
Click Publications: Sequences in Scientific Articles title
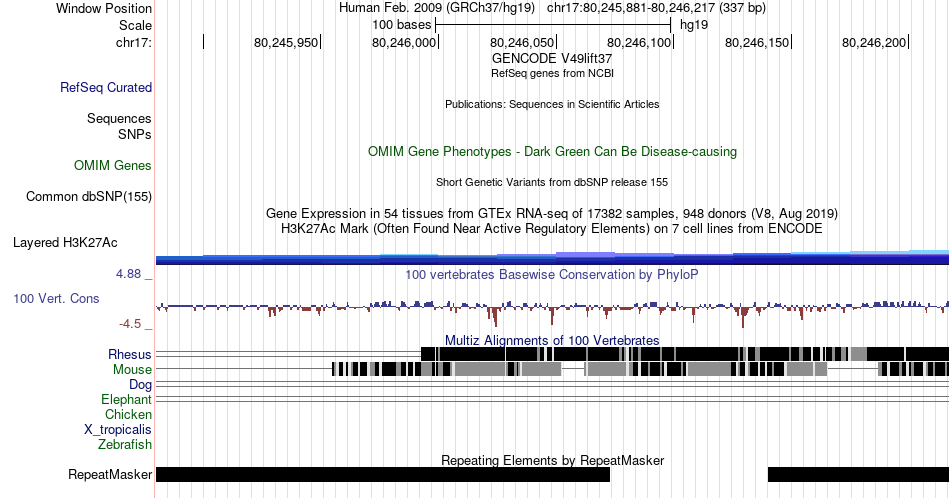click(x=552, y=104)
